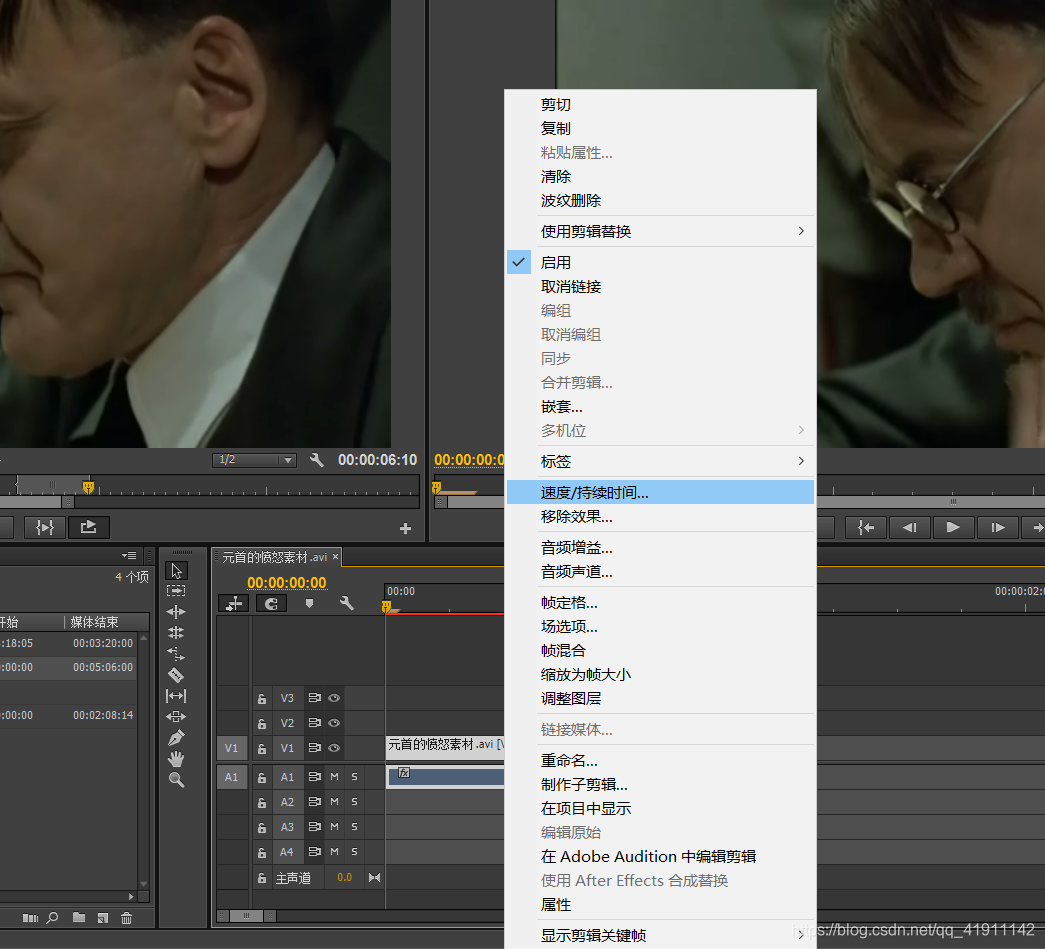The height and width of the screenshot is (949, 1045).
Task: Click timeline timecode 00:00:00:00 field
Action: coord(287,582)
